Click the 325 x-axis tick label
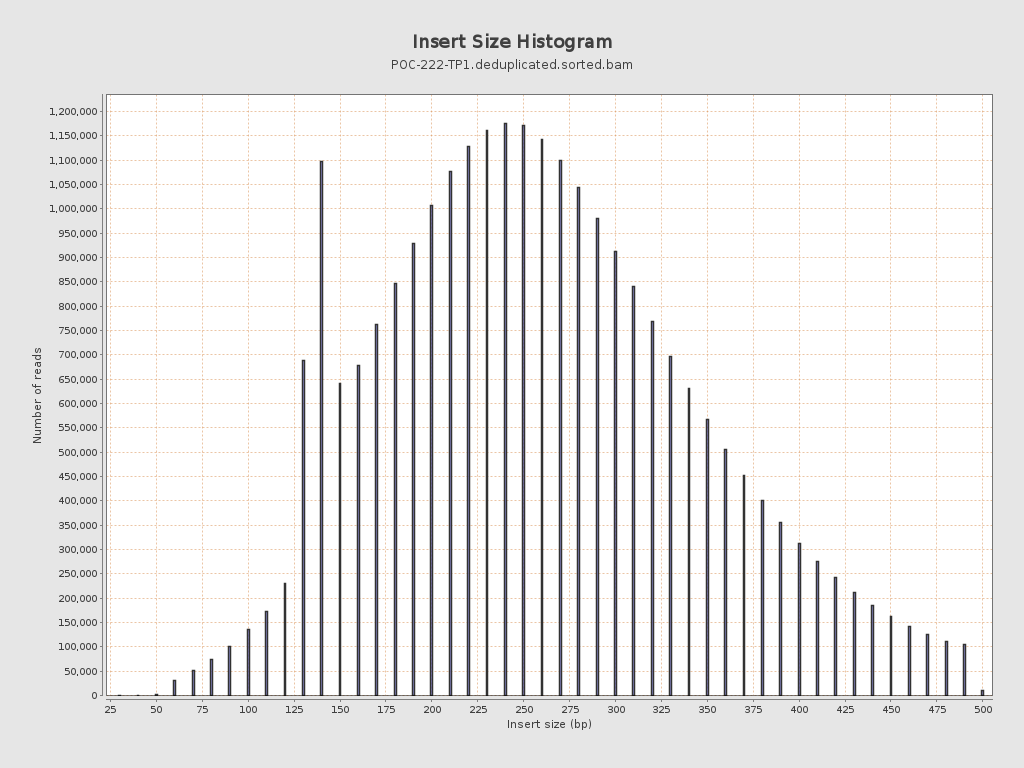The image size is (1024, 768). [x=662, y=709]
